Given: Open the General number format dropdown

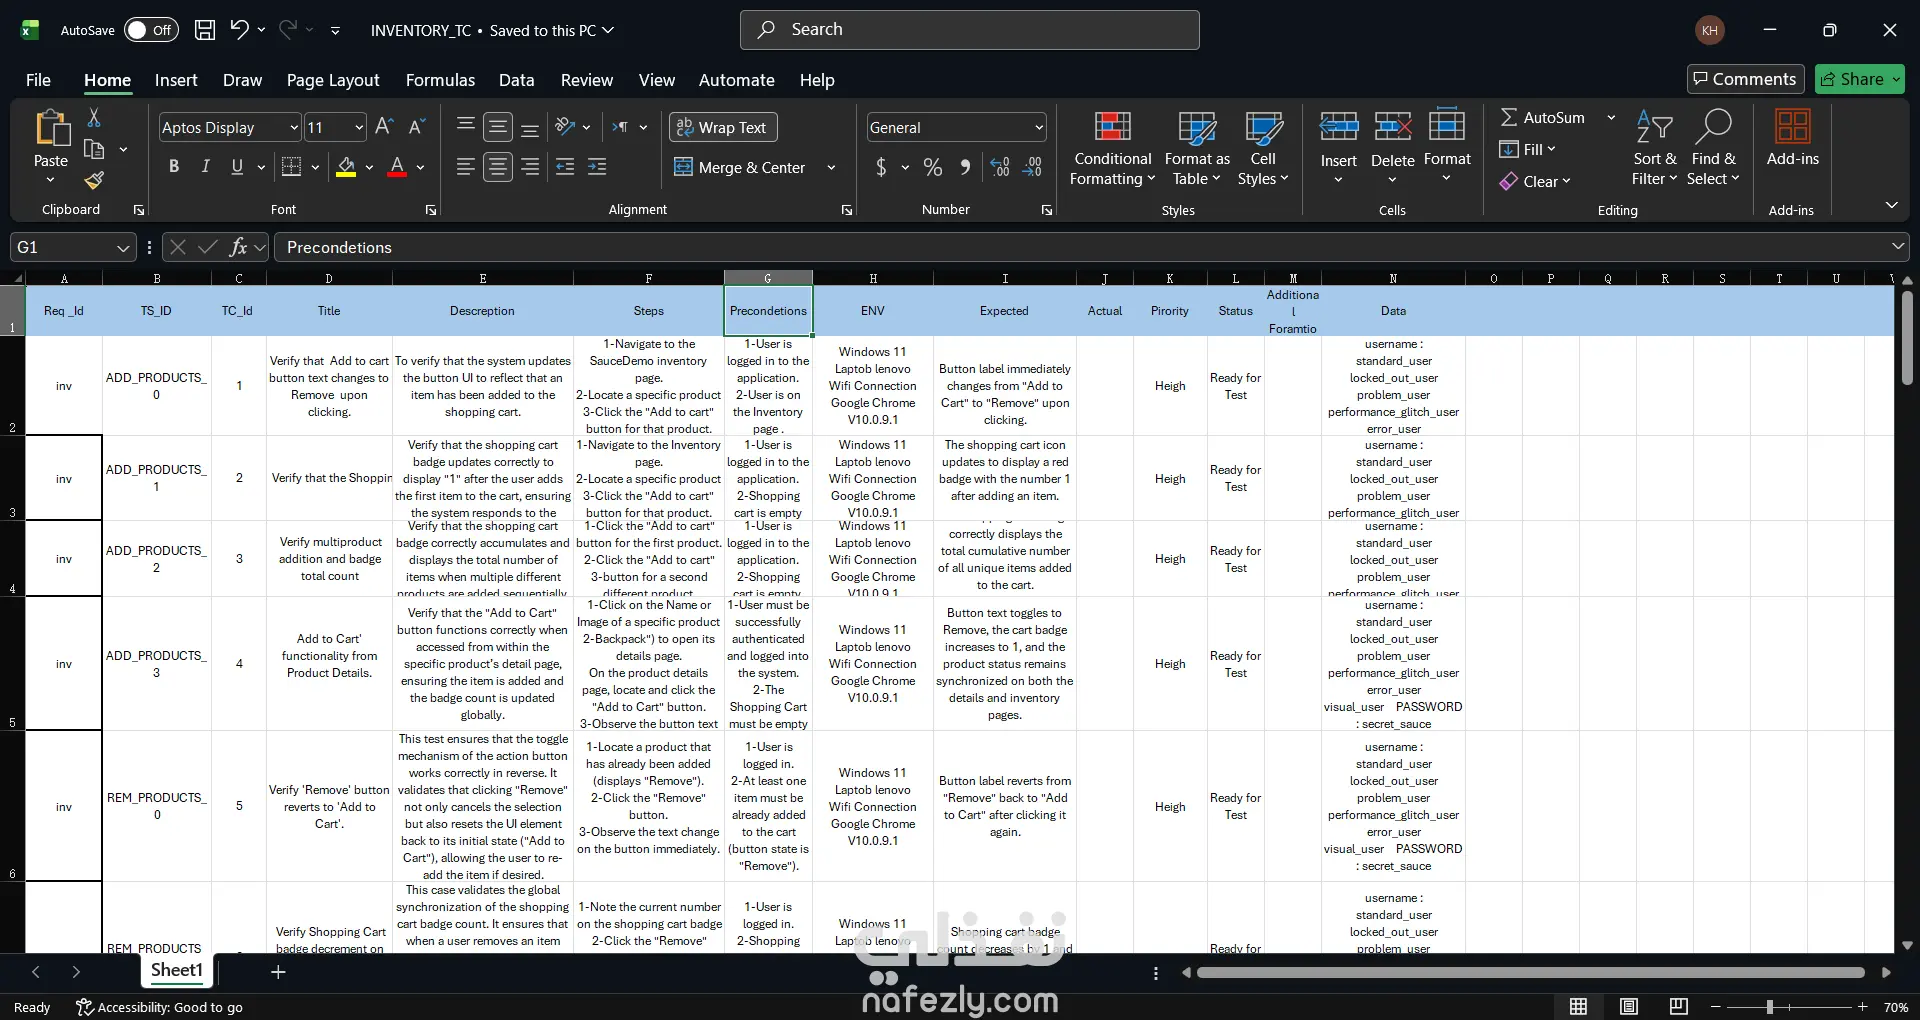Looking at the screenshot, I should pyautogui.click(x=1039, y=128).
